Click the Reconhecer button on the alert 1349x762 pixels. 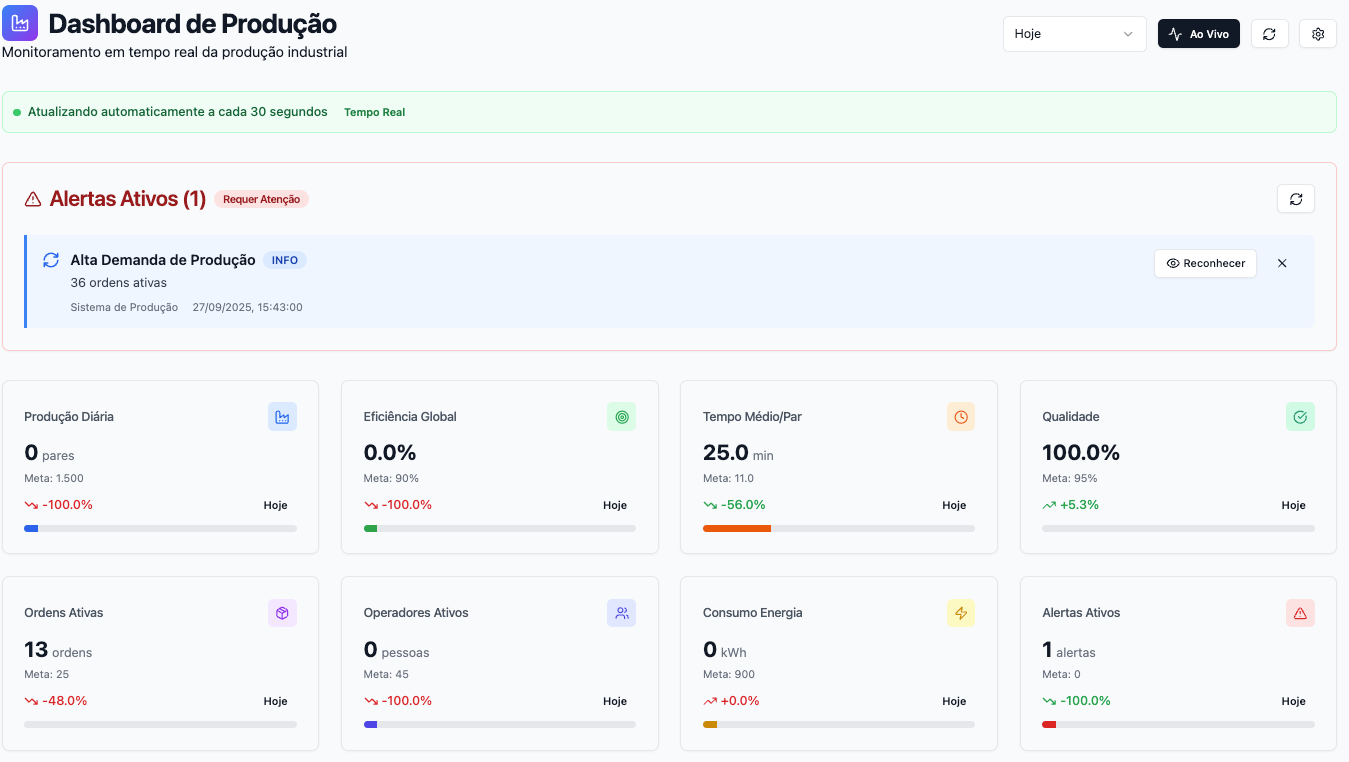tap(1205, 263)
